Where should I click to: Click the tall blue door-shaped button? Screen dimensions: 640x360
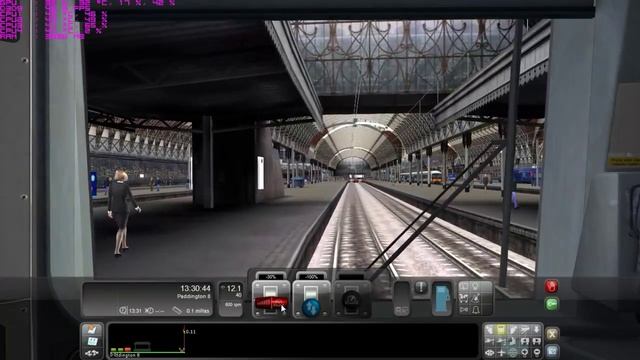click(442, 299)
